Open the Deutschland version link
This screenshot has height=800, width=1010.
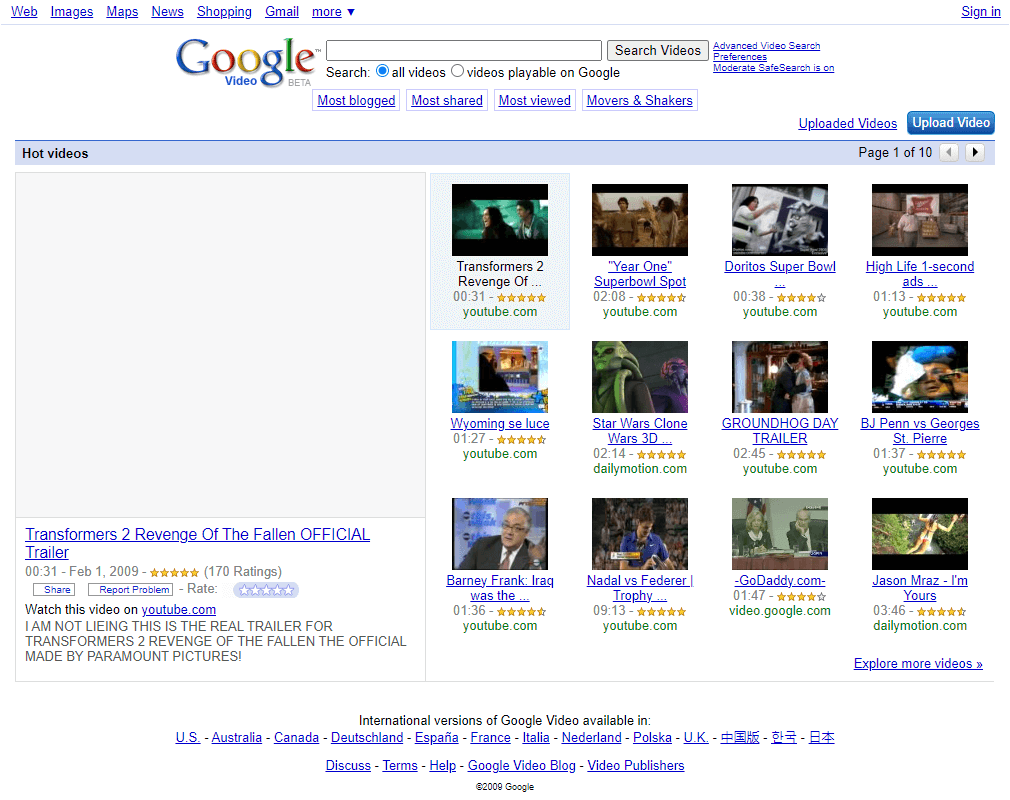[367, 738]
